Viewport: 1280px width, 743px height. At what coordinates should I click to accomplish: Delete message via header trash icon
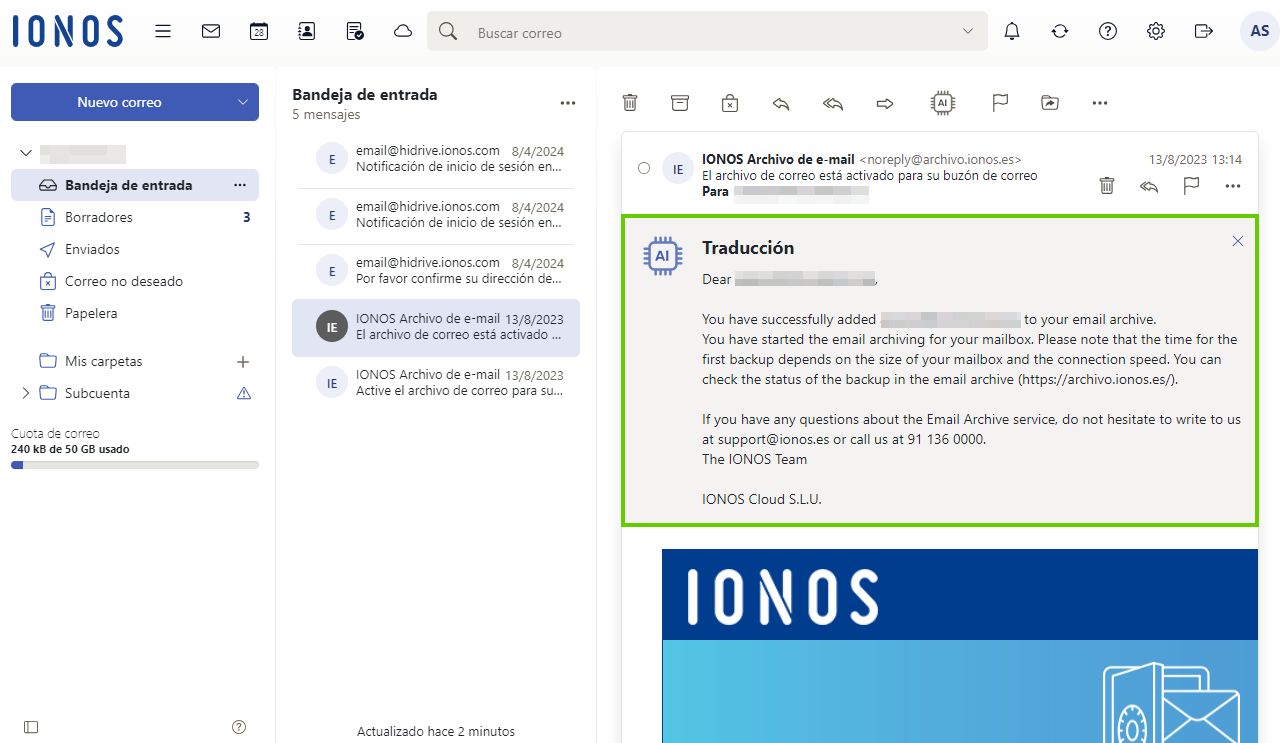tap(1107, 185)
